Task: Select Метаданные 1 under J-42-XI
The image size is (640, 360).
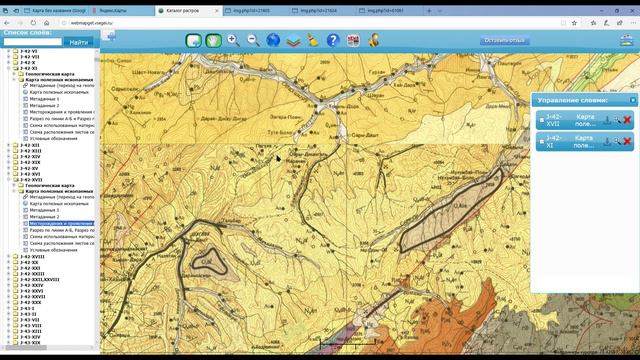Action: [x=44, y=99]
